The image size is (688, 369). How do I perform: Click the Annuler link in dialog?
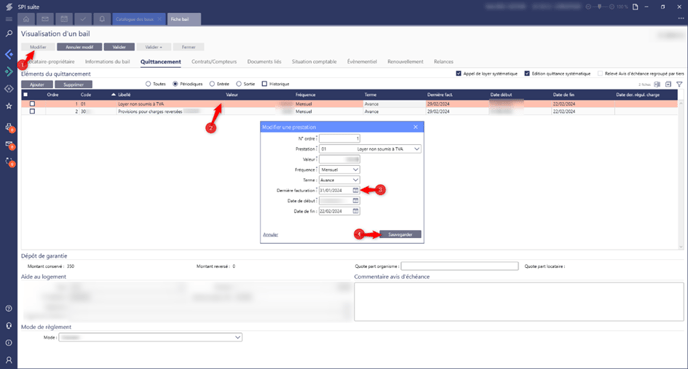(270, 235)
